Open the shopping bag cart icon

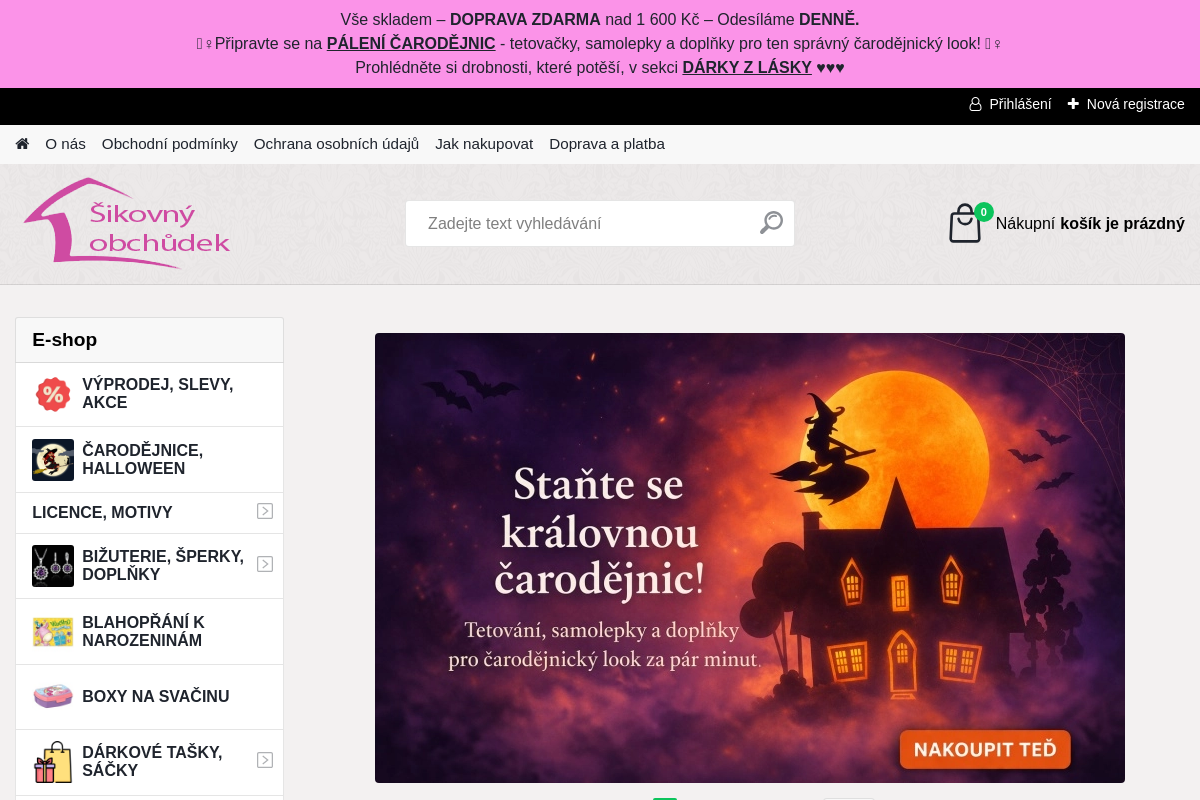pyautogui.click(x=965, y=224)
